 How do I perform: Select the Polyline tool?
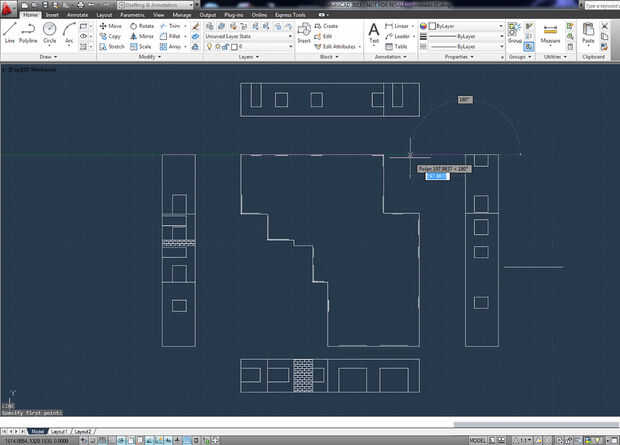click(28, 32)
